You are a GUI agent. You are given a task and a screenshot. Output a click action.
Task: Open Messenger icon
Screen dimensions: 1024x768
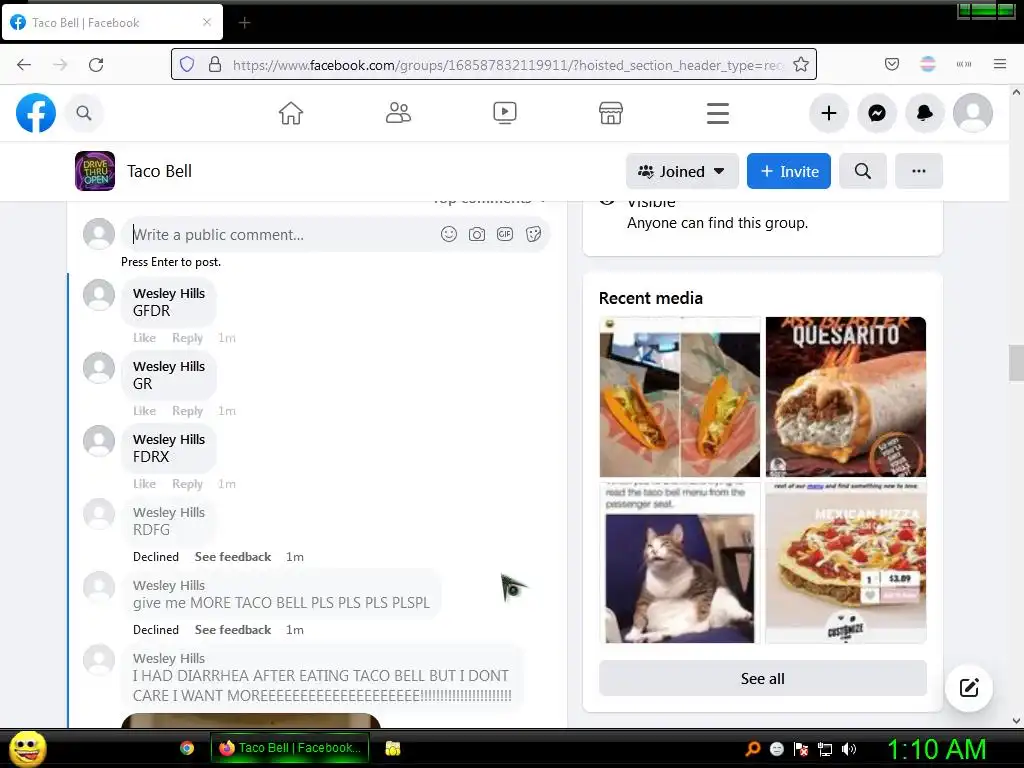(x=877, y=113)
